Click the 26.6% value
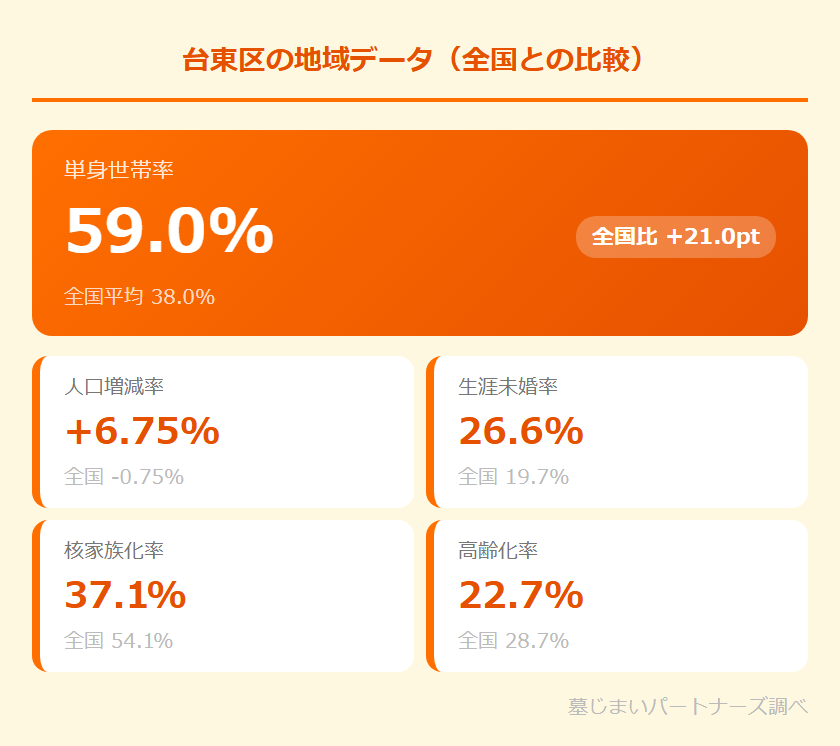Image resolution: width=840 pixels, height=746 pixels. click(x=521, y=431)
